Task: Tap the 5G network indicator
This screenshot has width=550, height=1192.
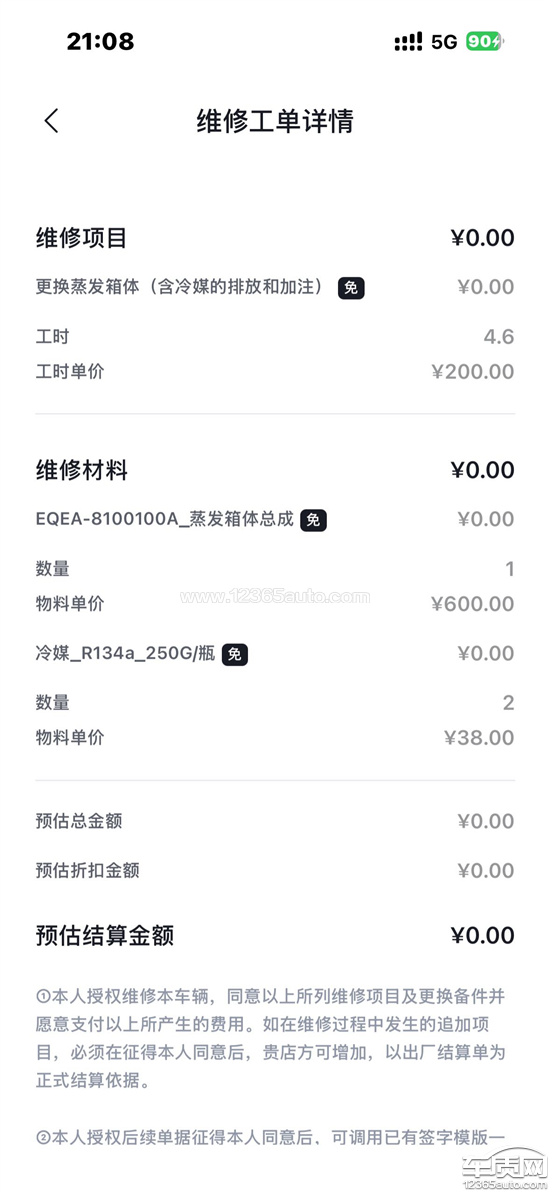Action: 444,42
